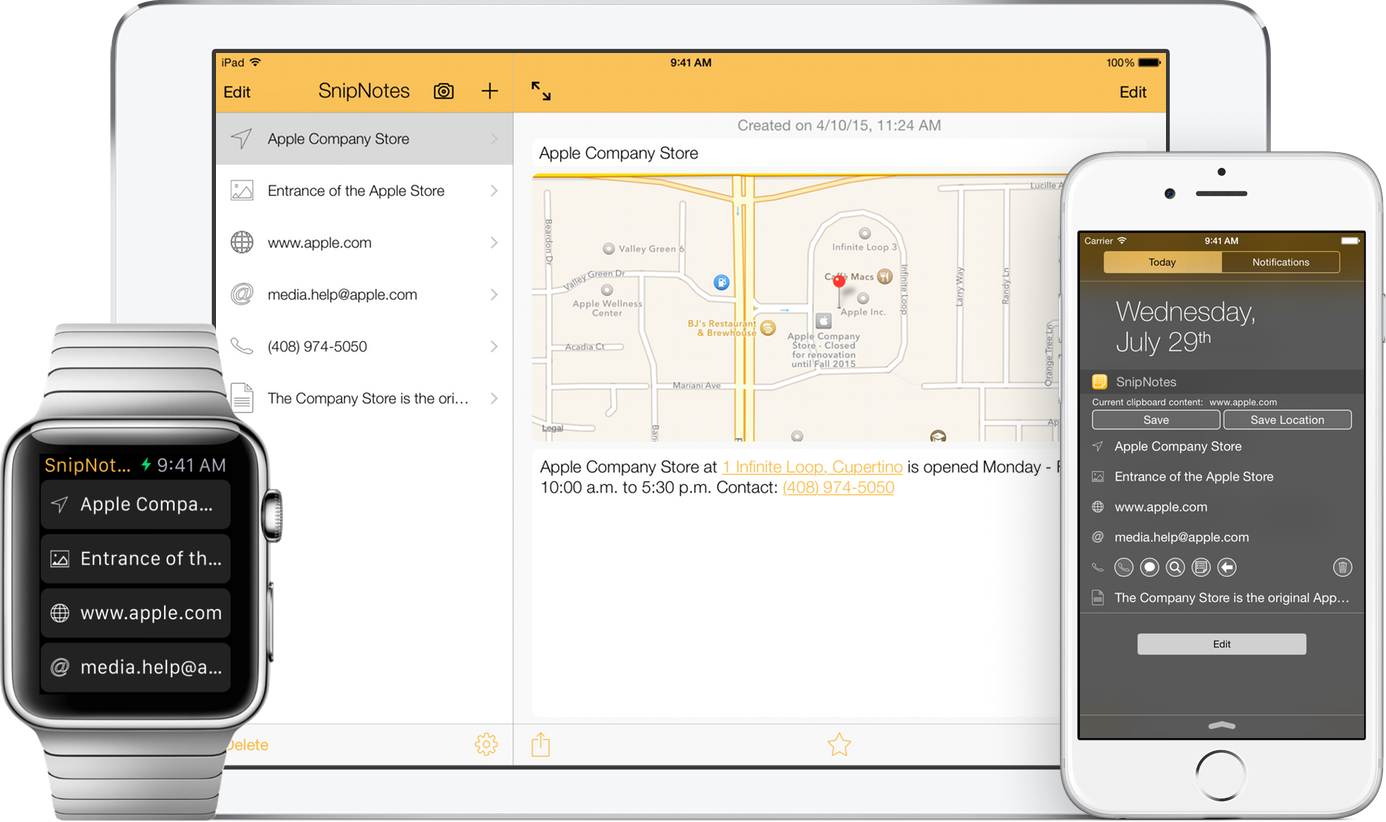Viewport: 1386px width, 822px height.
Task: Switch to Notifications tab on iPhone
Action: tap(1280, 262)
